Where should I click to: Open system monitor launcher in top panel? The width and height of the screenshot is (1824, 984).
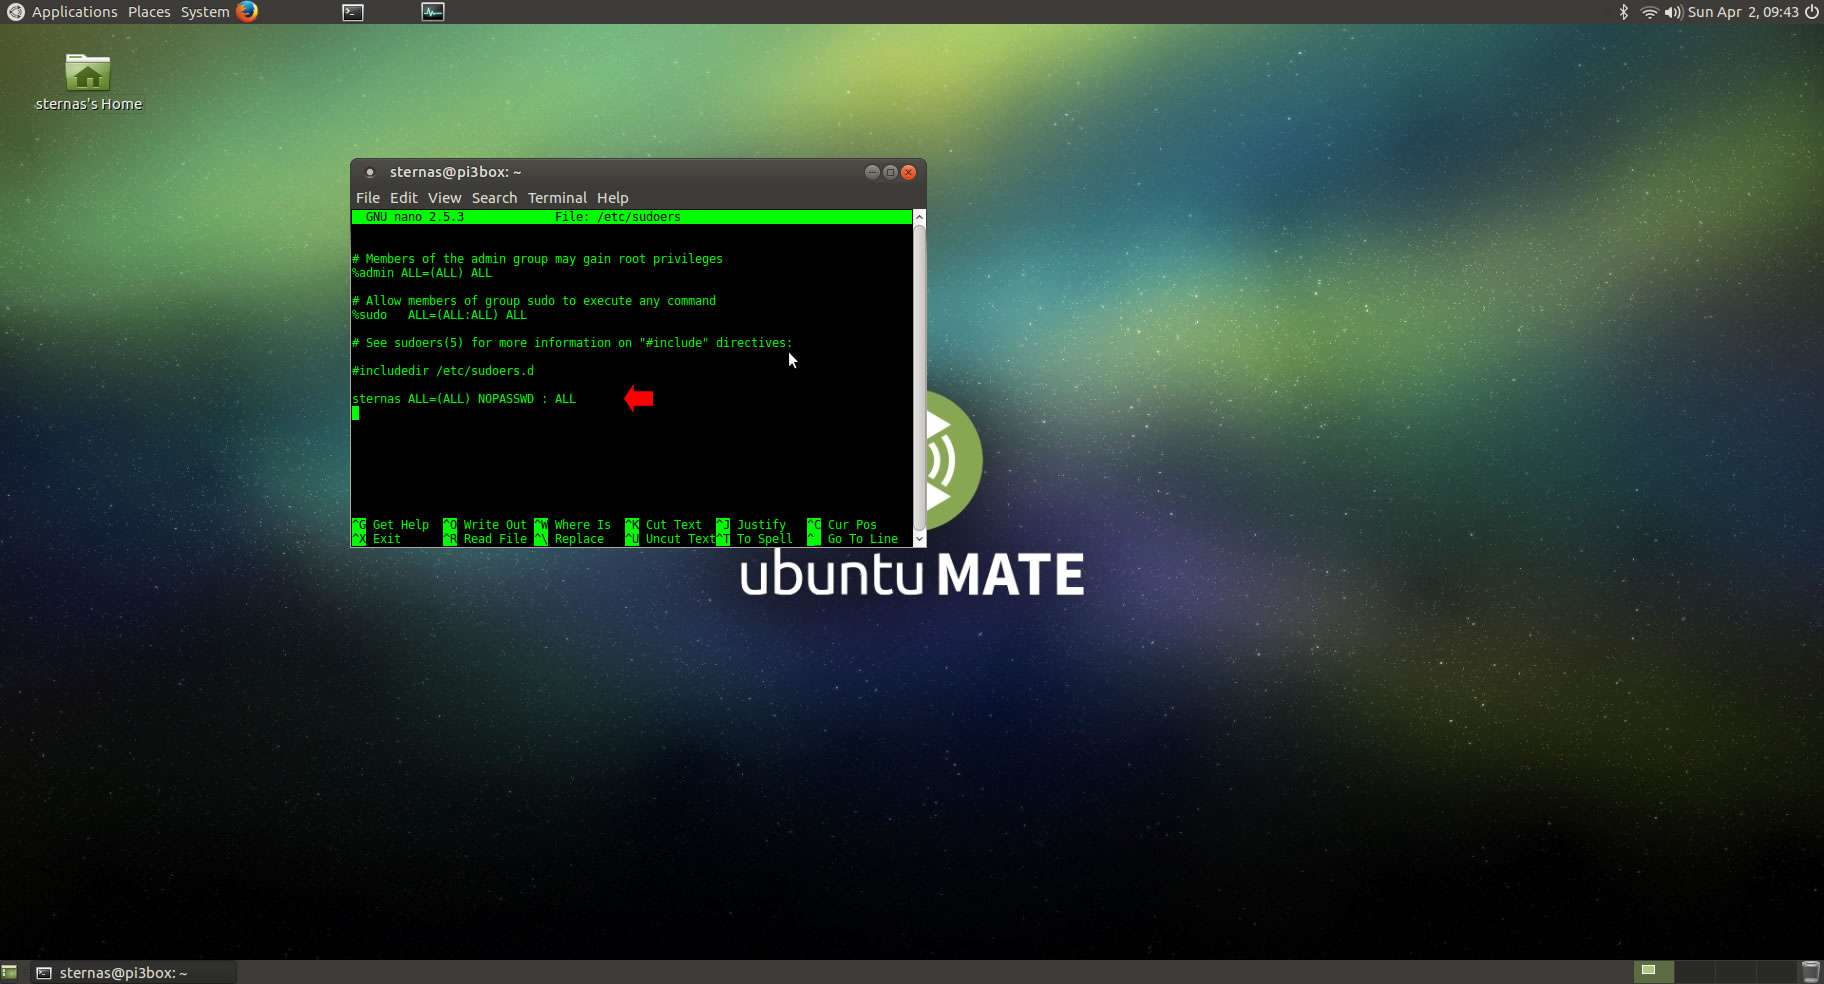click(433, 12)
